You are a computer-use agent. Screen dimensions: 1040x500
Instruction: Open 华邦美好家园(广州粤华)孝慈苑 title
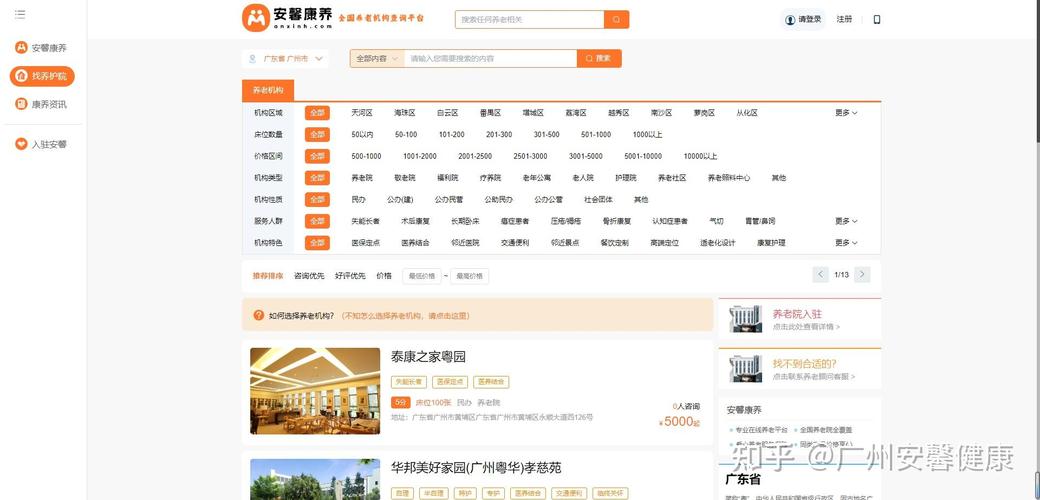point(476,468)
